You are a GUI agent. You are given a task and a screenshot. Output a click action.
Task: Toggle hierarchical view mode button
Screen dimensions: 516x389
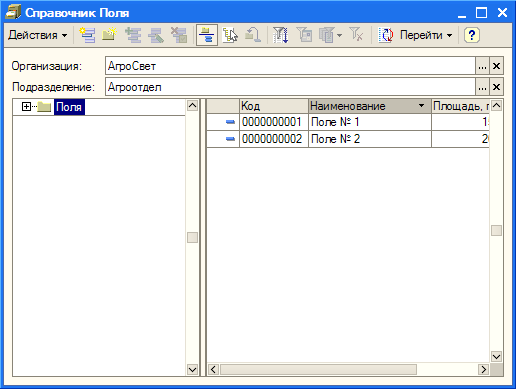(x=207, y=35)
